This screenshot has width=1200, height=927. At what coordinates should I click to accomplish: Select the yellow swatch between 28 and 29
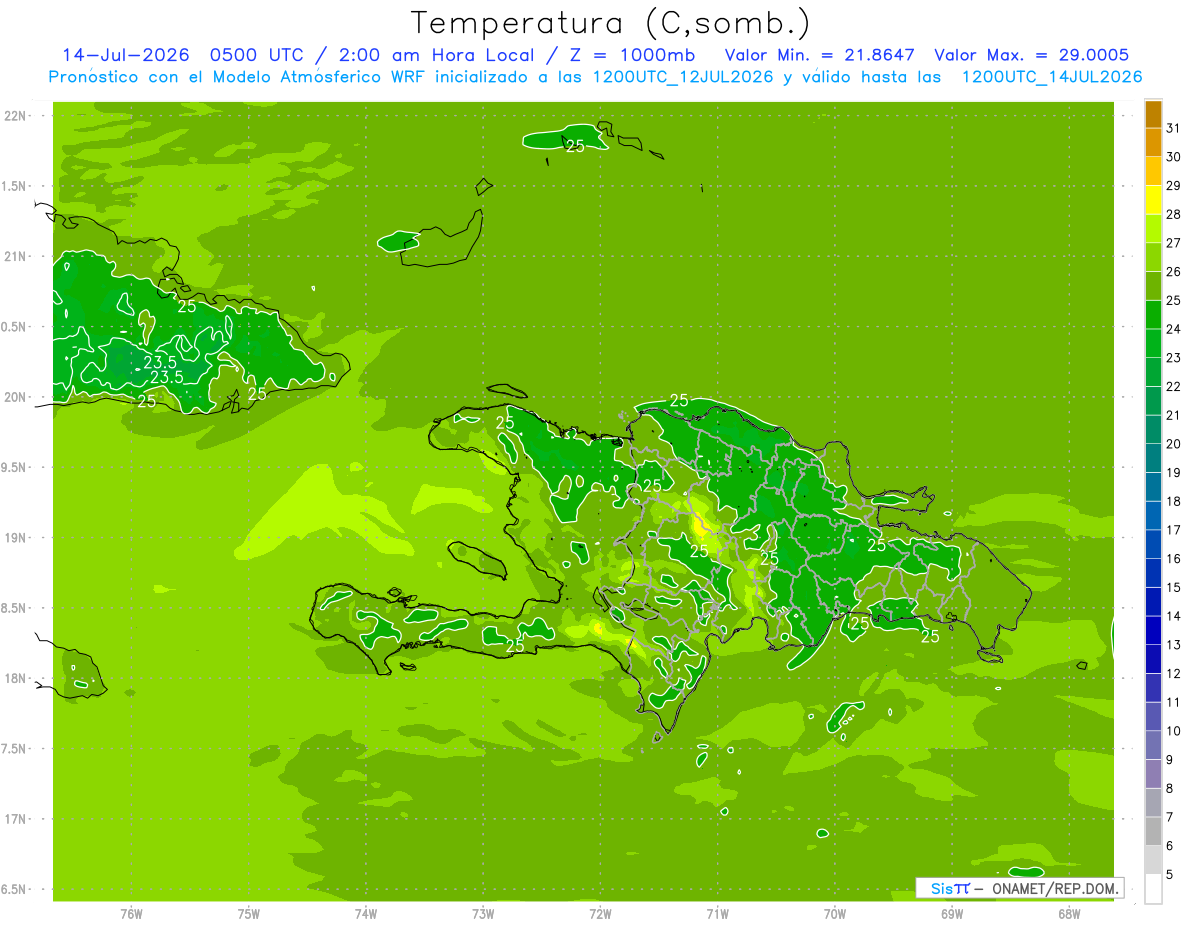1153,199
